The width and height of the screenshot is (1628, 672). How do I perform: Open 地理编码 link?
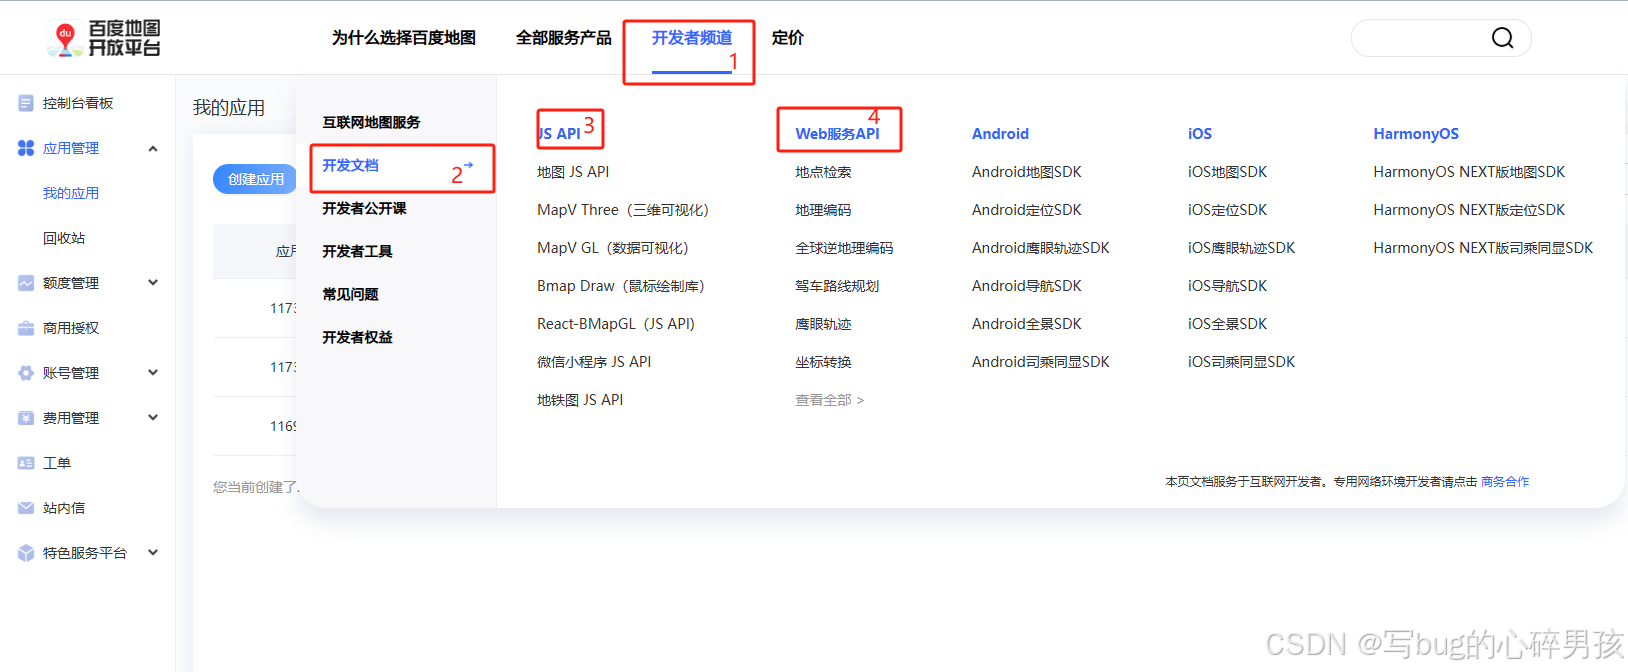823,210
